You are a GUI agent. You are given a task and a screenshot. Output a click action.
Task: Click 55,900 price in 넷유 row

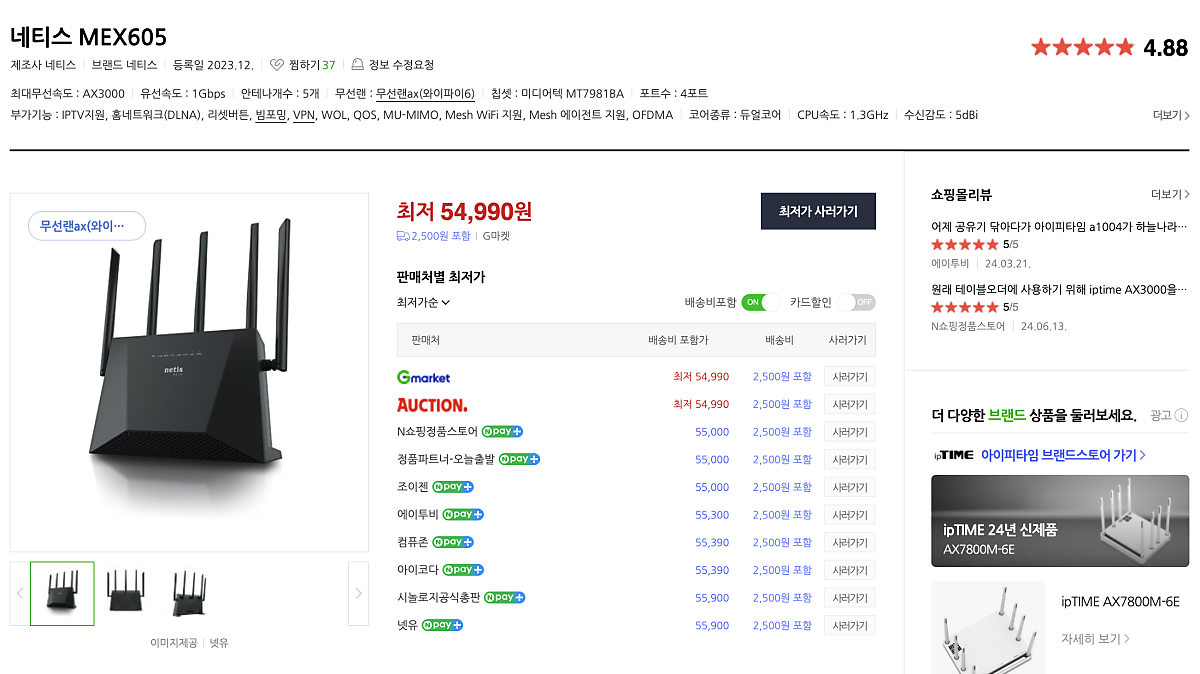tap(712, 625)
